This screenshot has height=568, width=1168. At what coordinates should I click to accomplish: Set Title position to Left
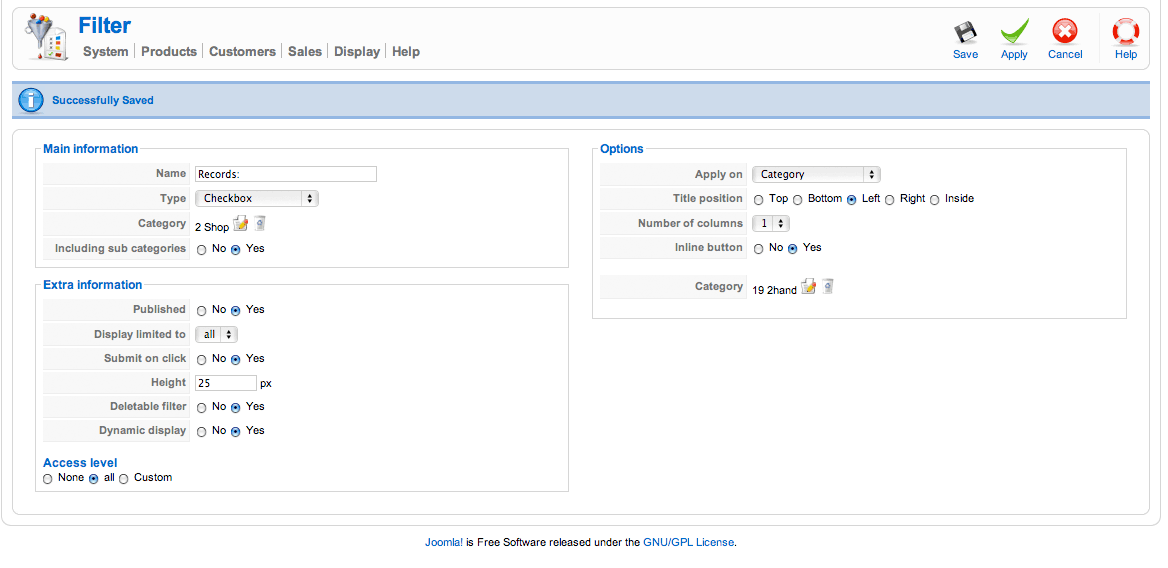[851, 200]
